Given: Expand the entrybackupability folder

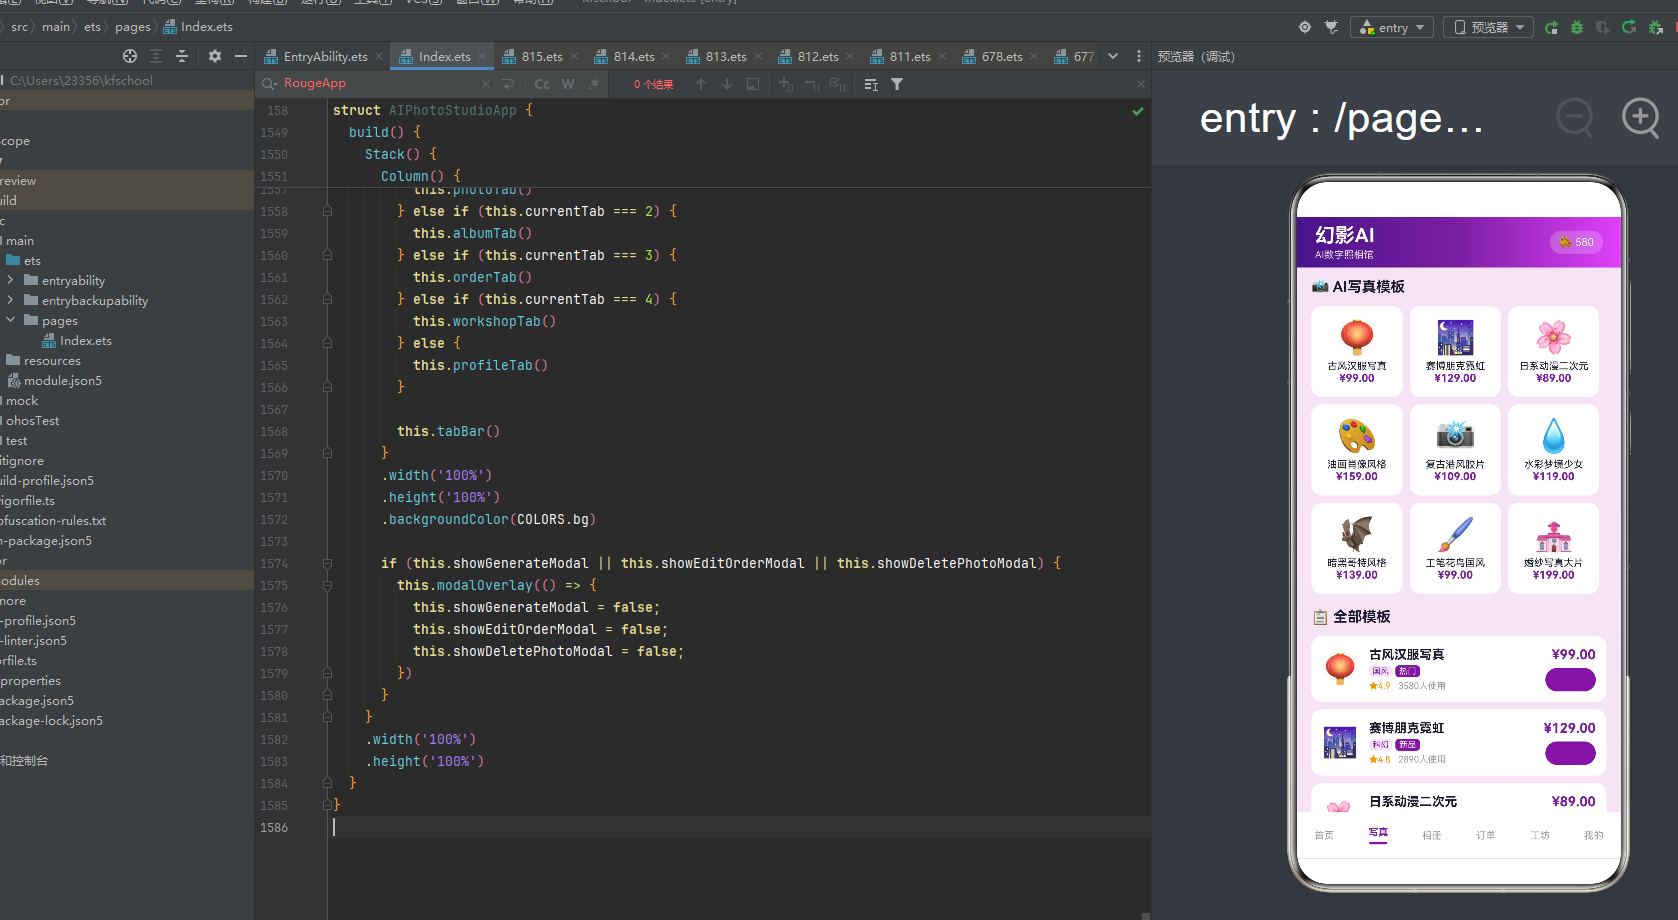Looking at the screenshot, I should click(10, 300).
